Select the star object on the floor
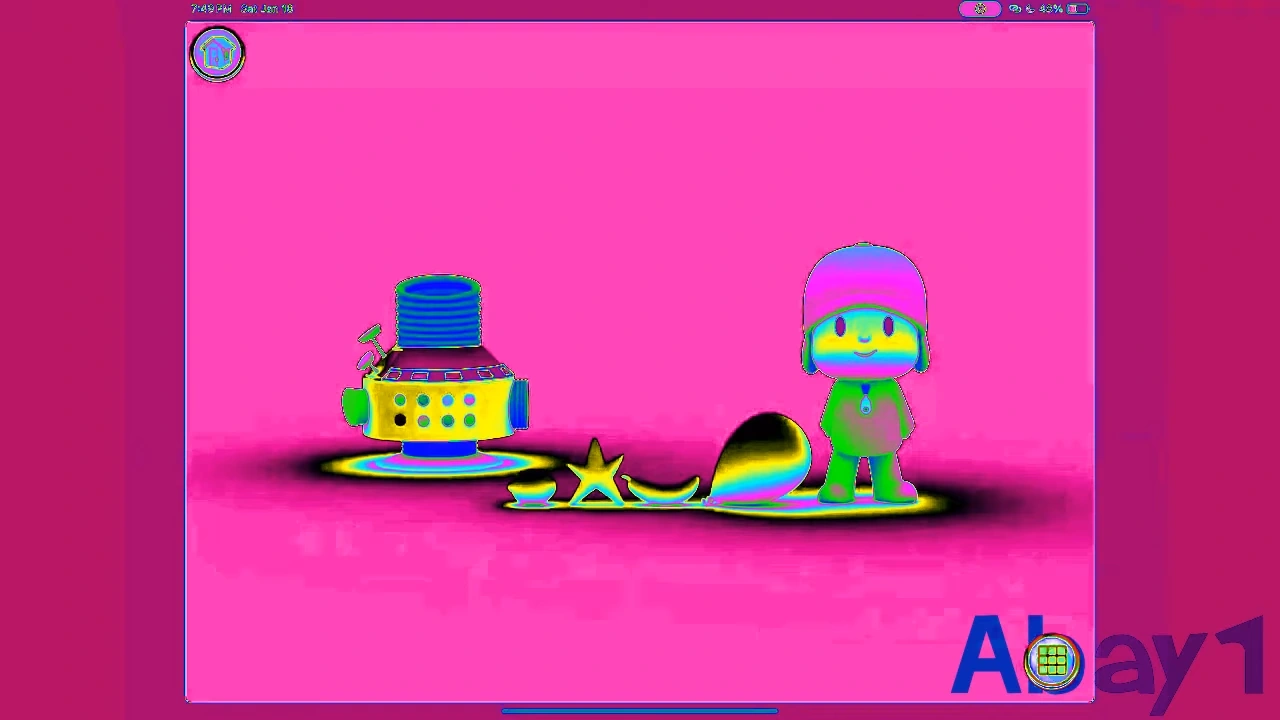Image resolution: width=1280 pixels, height=720 pixels. [596, 471]
